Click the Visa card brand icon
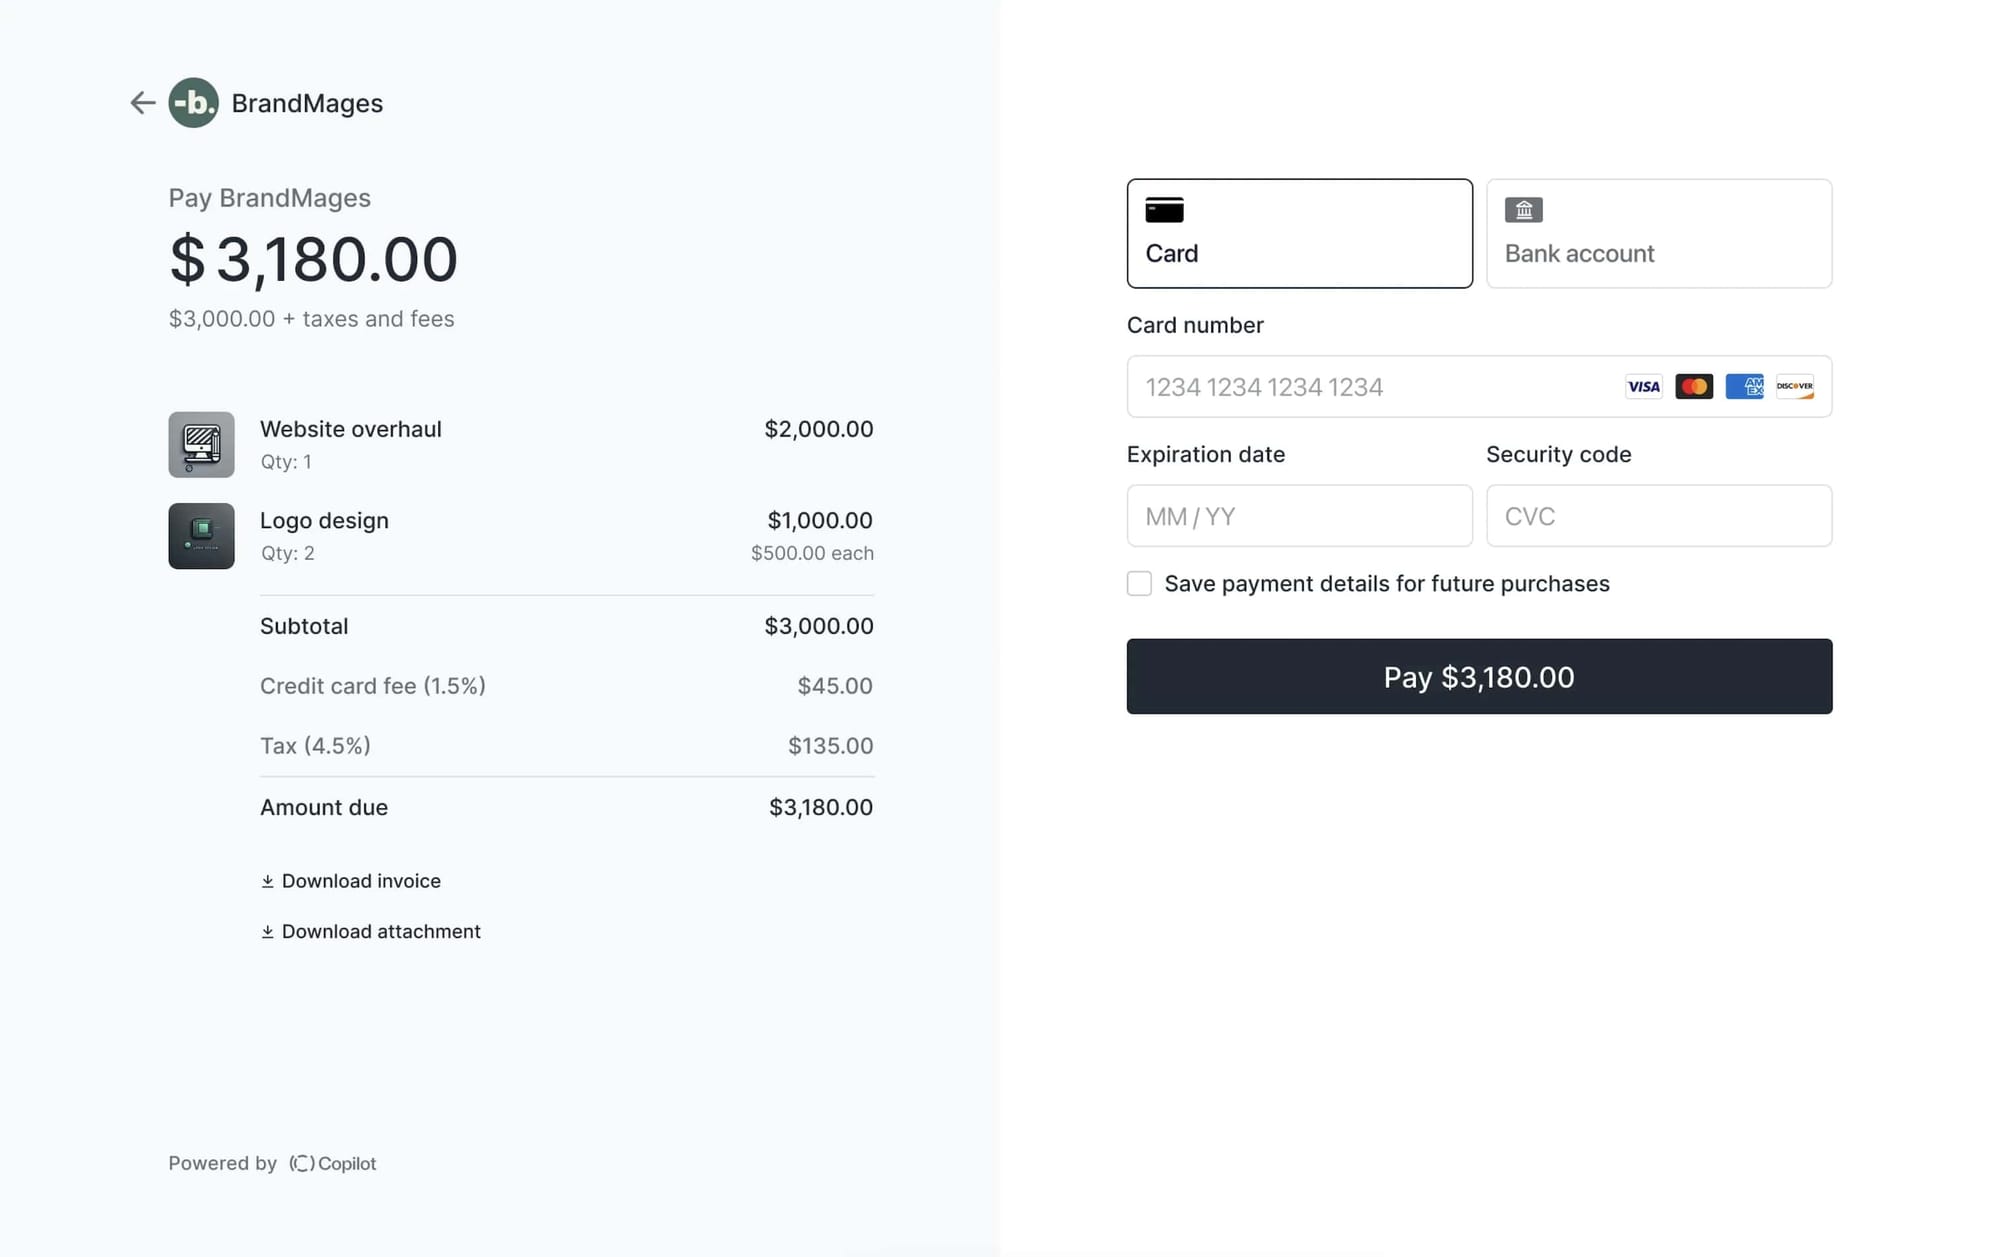Image resolution: width=2000 pixels, height=1257 pixels. click(x=1643, y=387)
